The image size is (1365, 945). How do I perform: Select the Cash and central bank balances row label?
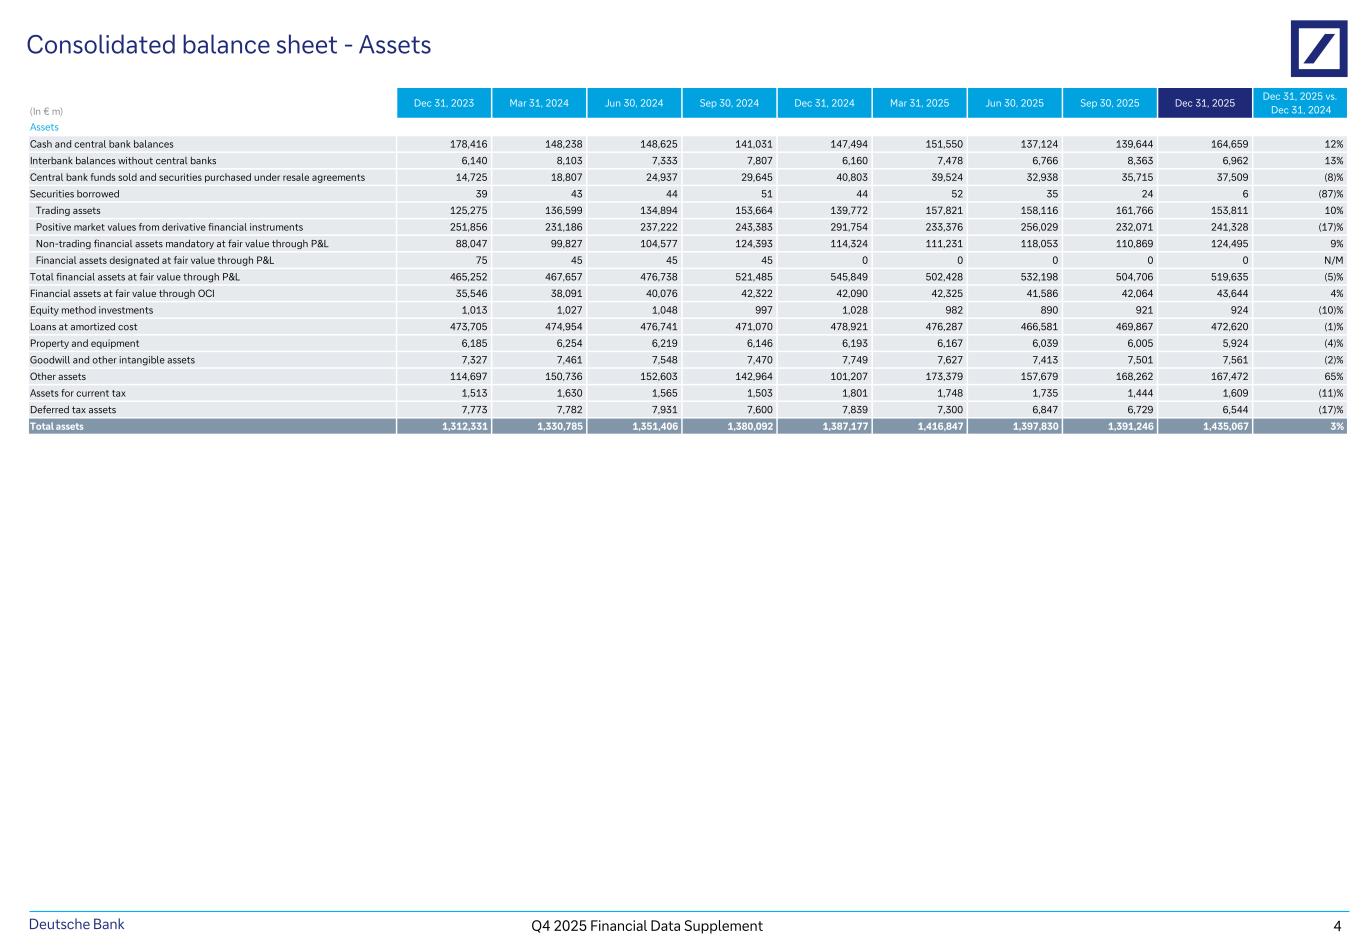coord(101,144)
